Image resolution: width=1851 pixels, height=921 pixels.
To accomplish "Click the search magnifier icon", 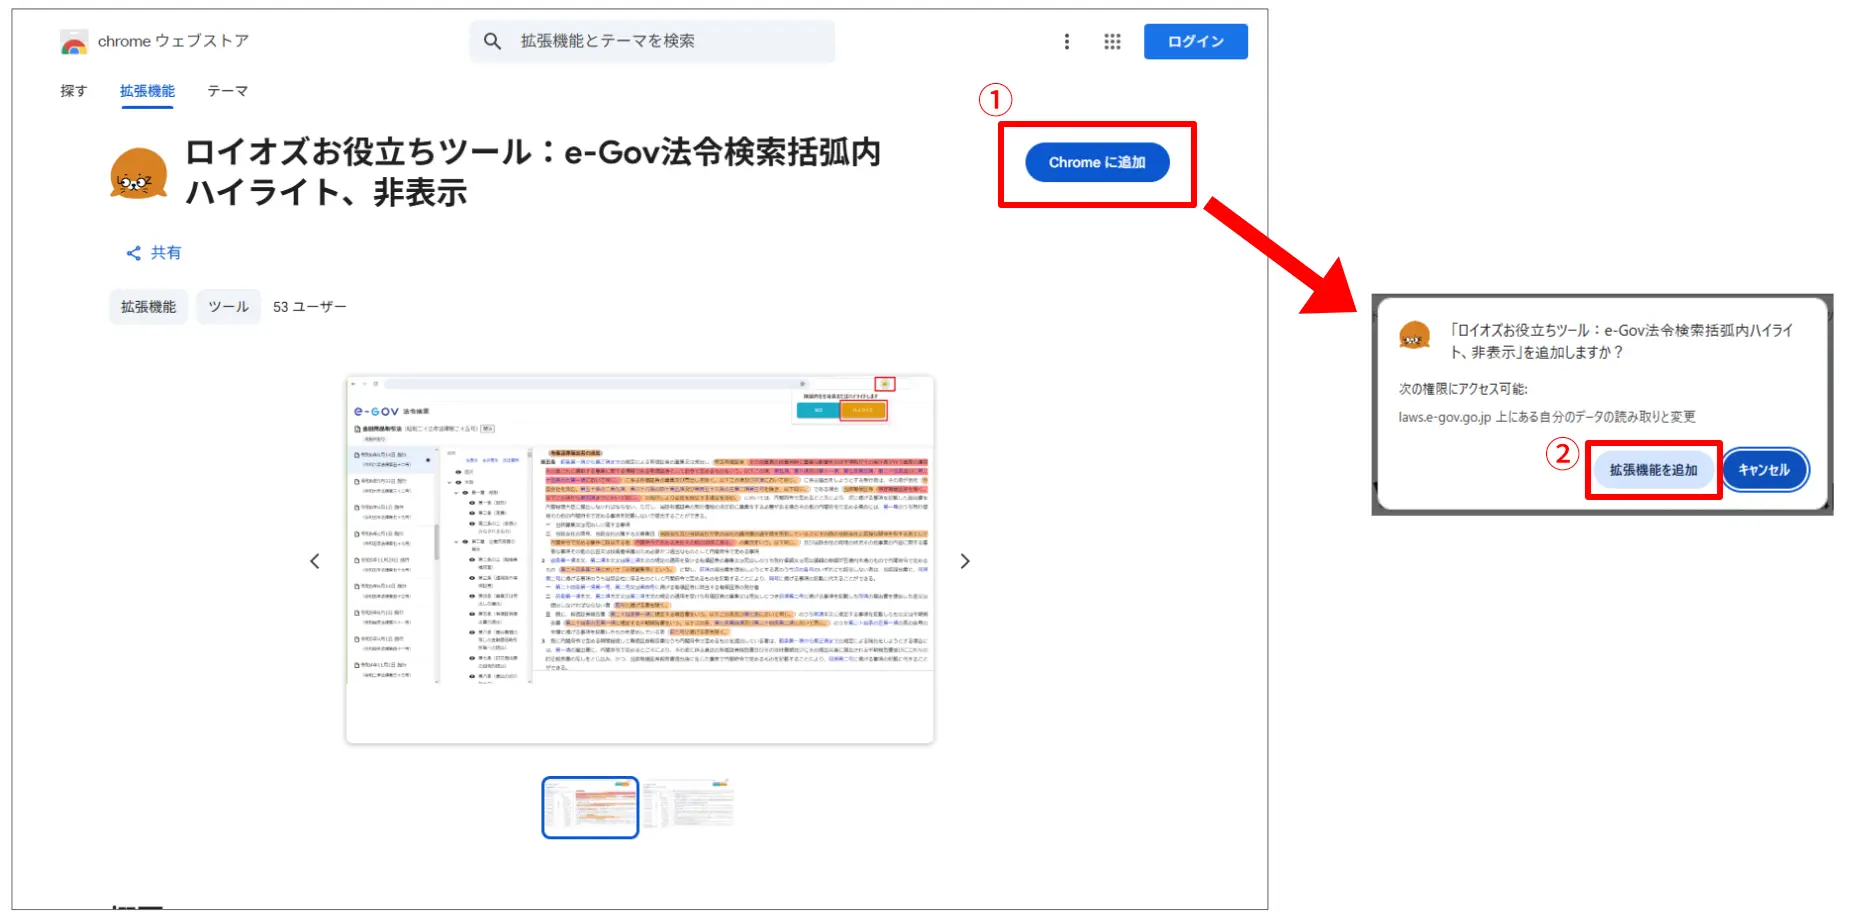I will pyautogui.click(x=492, y=41).
